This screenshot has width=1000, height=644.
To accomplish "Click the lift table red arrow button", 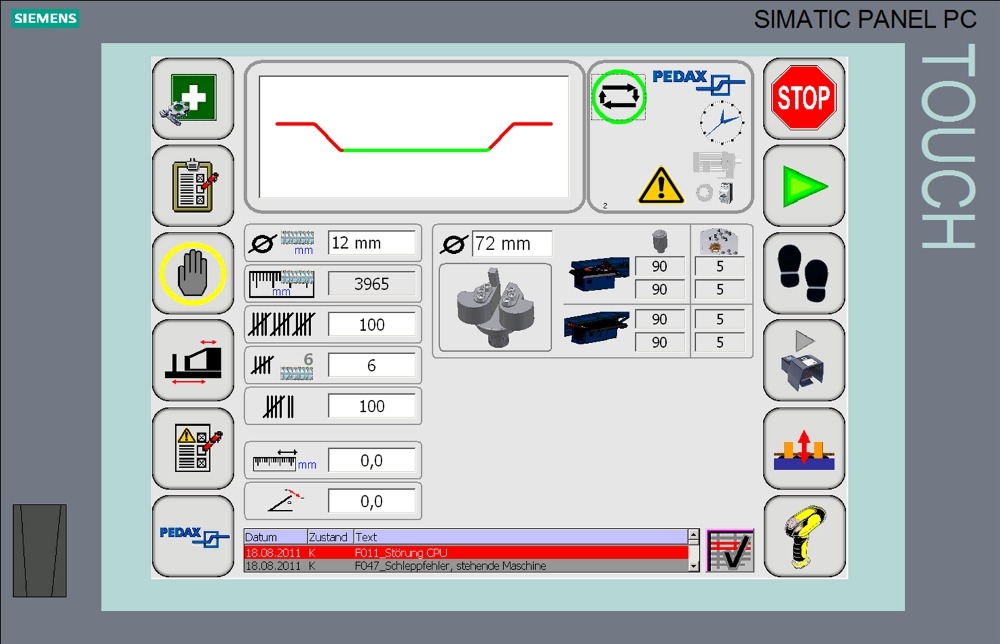I will click(x=804, y=449).
